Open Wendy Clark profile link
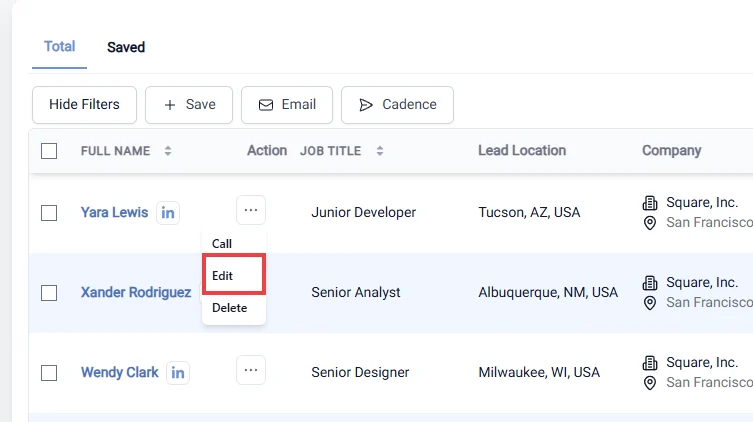Image resolution: width=753 pixels, height=422 pixels. click(120, 372)
